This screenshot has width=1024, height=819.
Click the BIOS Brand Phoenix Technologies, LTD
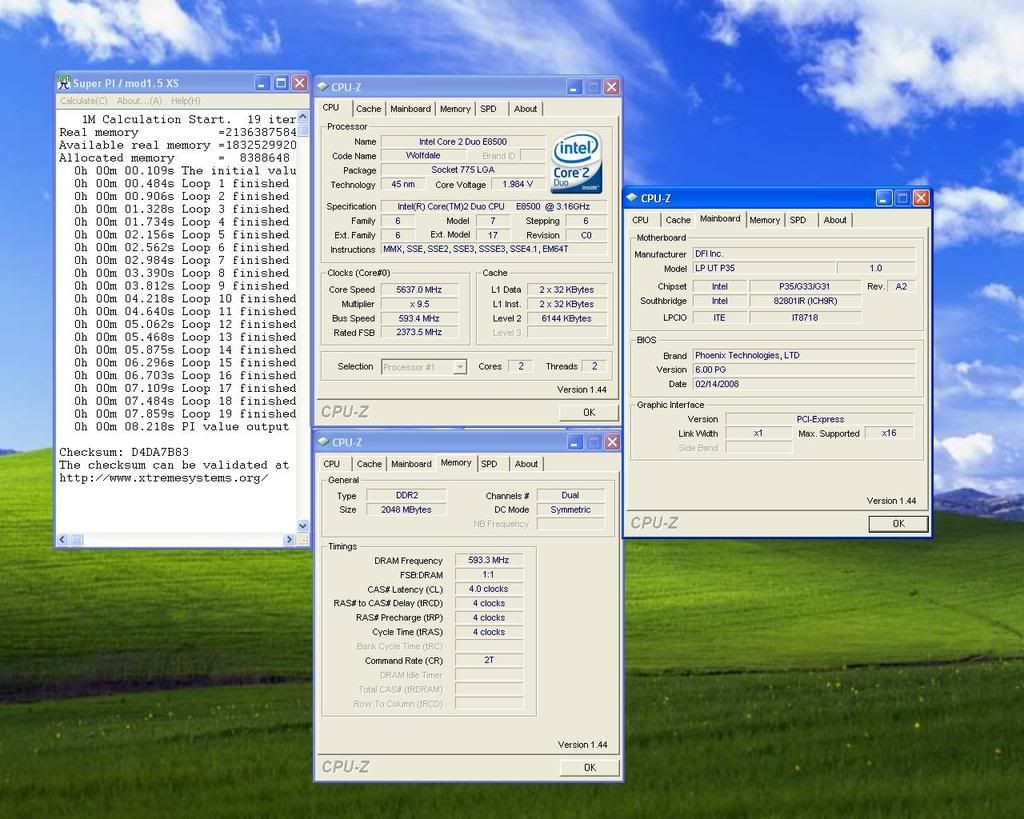click(x=803, y=355)
